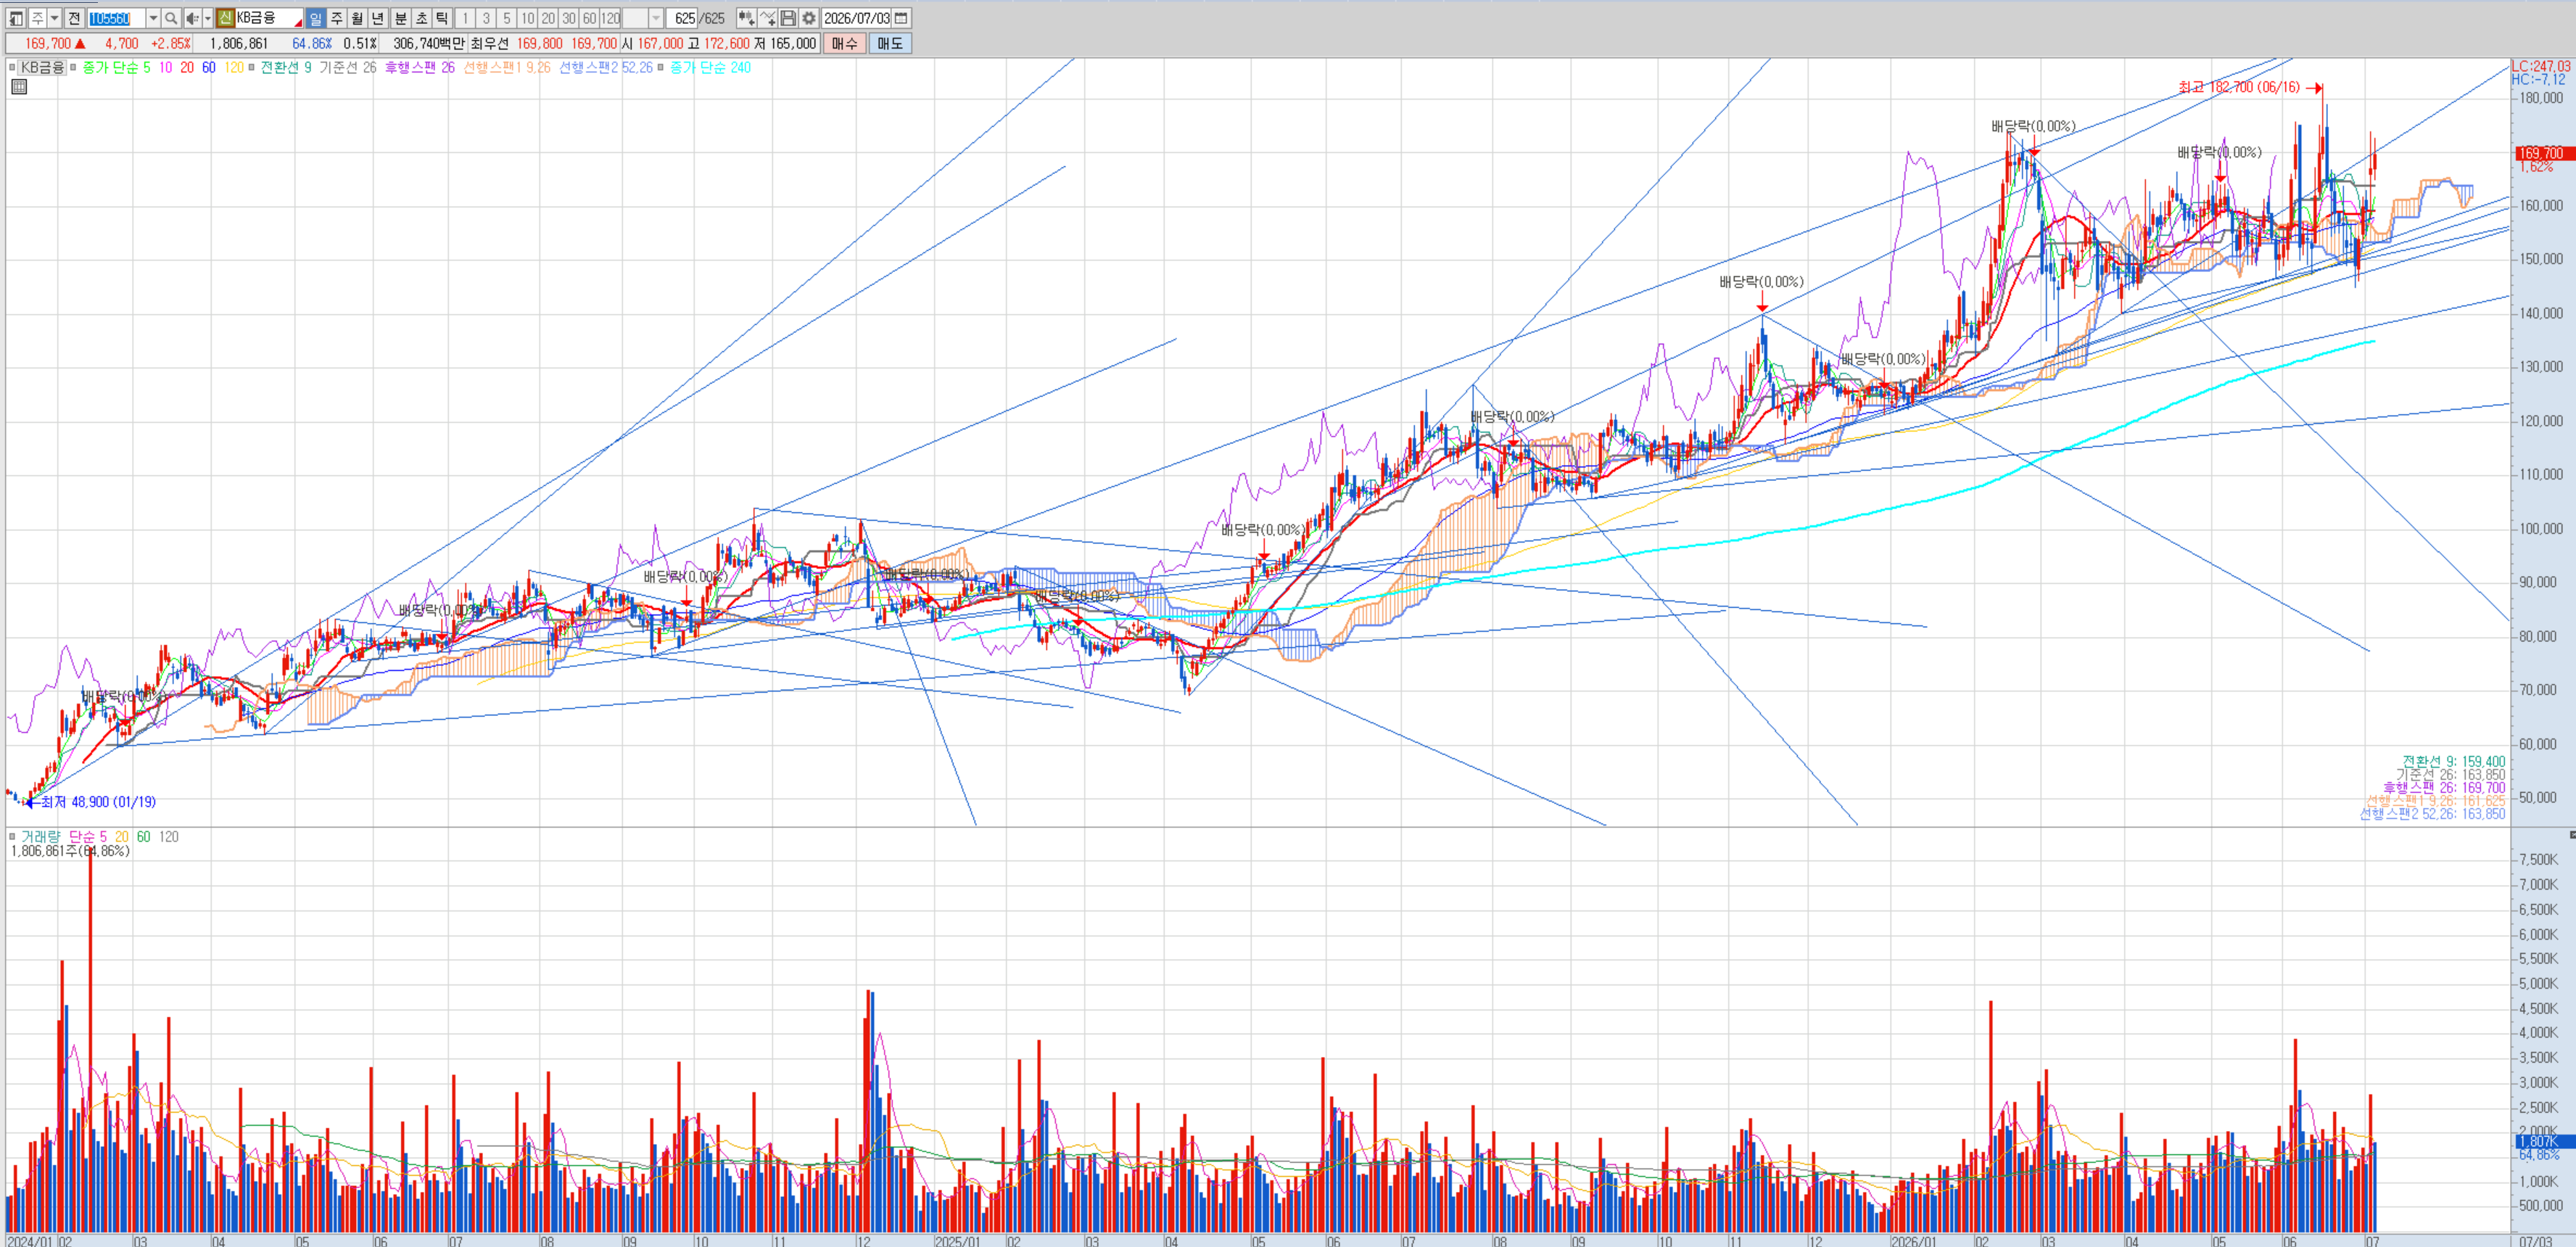This screenshot has width=2576, height=1247.
Task: Choose the 10 interval preset
Action: tap(528, 18)
